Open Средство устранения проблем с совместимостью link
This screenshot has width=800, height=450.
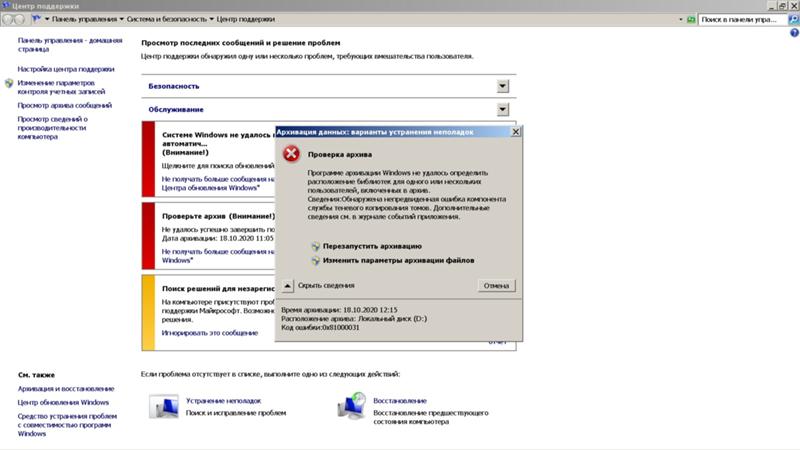click(x=67, y=425)
